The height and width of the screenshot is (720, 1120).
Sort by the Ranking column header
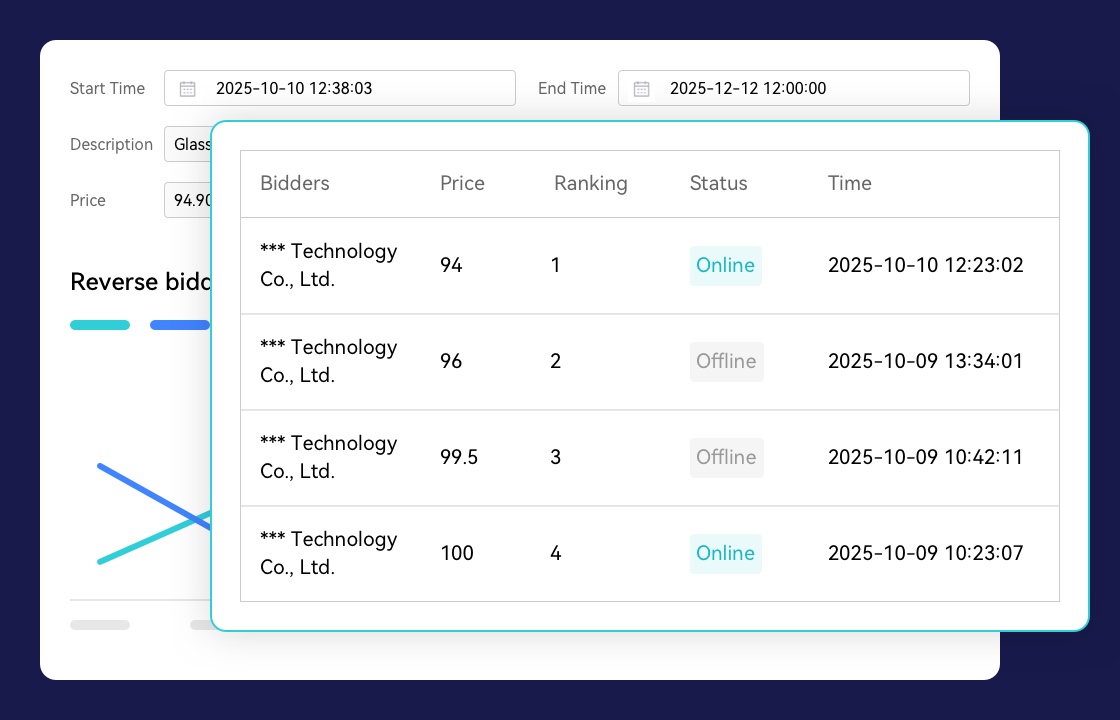point(590,183)
